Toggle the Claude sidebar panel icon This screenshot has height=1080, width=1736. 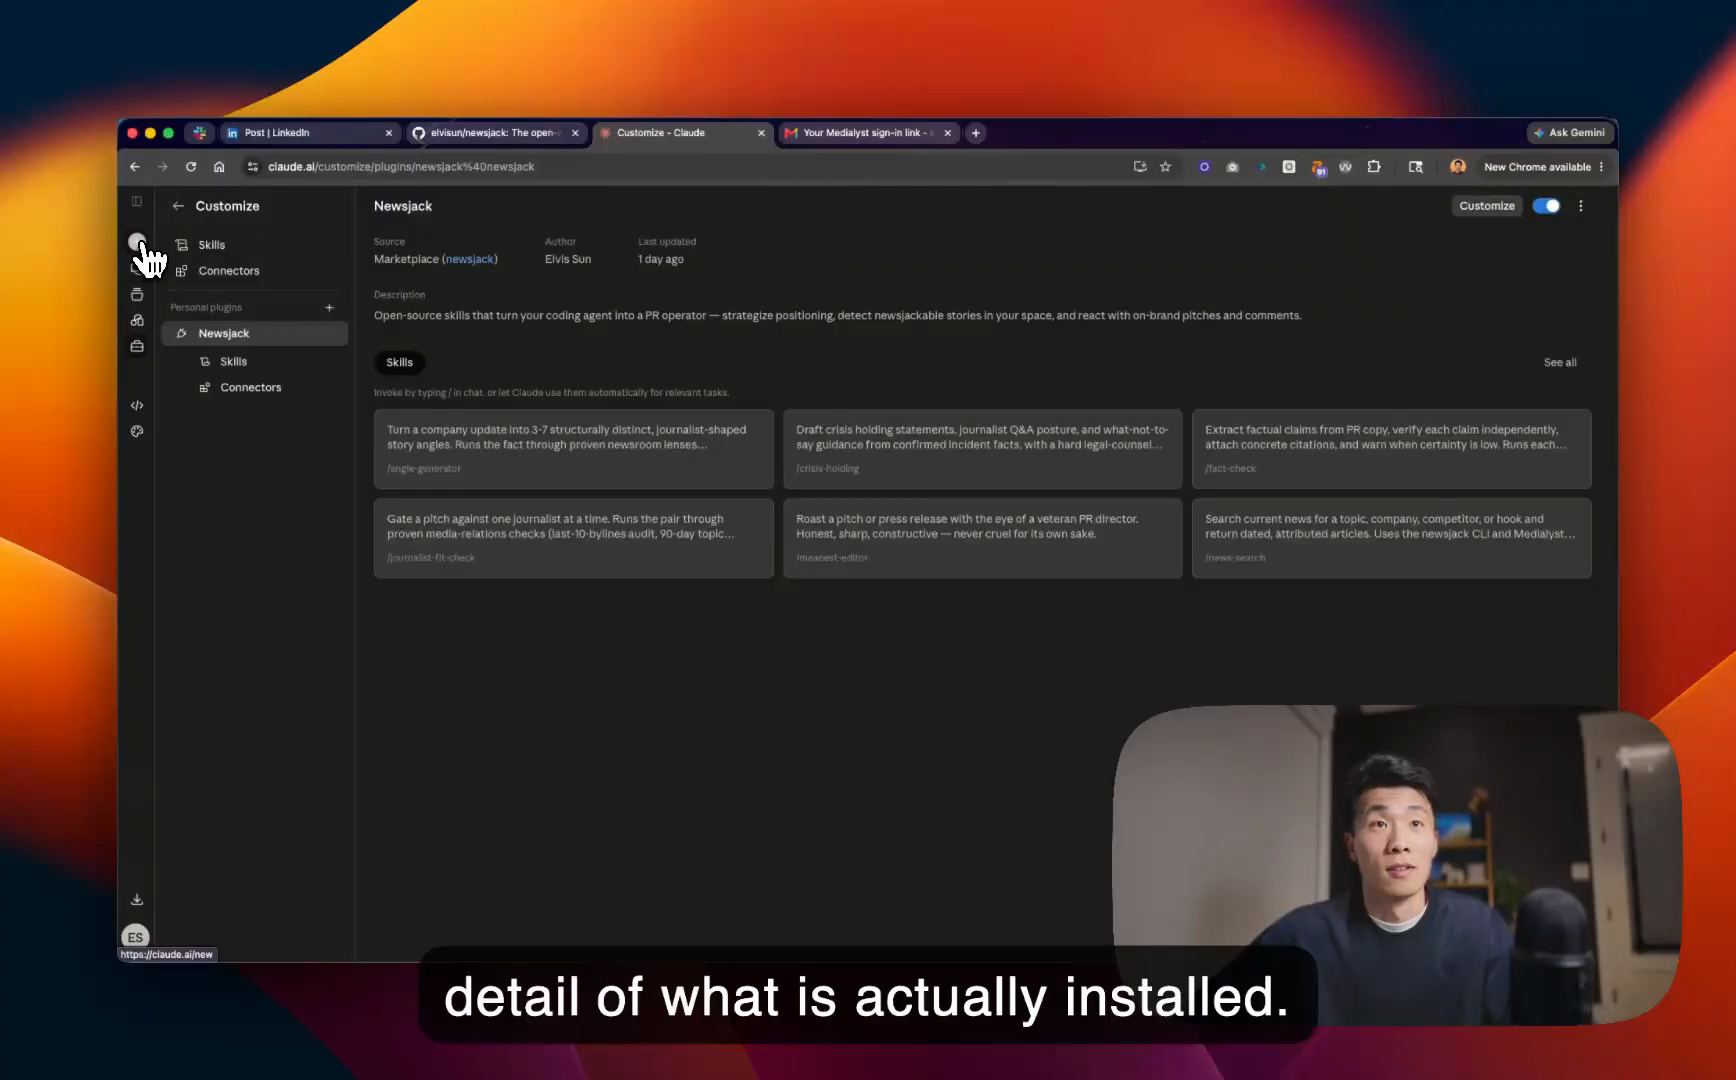click(137, 202)
